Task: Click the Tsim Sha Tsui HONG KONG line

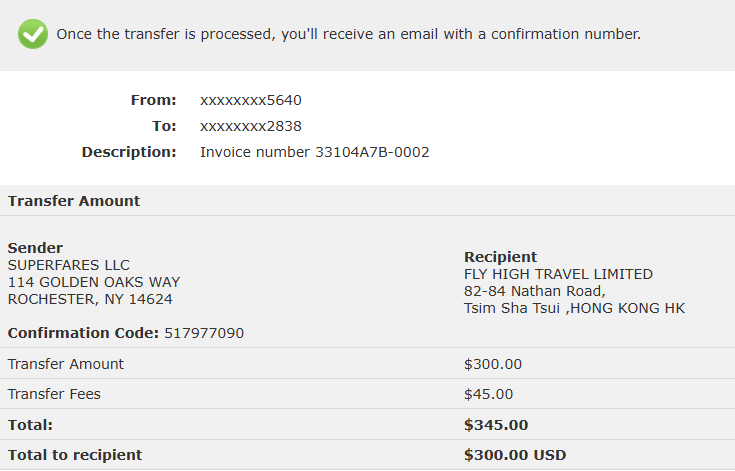Action: (575, 308)
